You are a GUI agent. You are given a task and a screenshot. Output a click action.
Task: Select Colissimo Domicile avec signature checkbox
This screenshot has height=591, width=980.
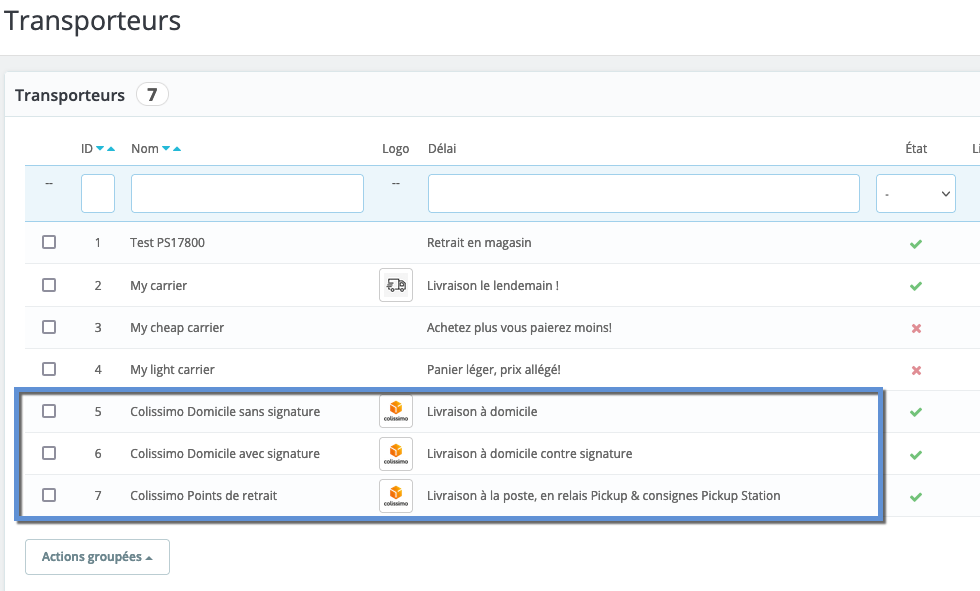(49, 453)
